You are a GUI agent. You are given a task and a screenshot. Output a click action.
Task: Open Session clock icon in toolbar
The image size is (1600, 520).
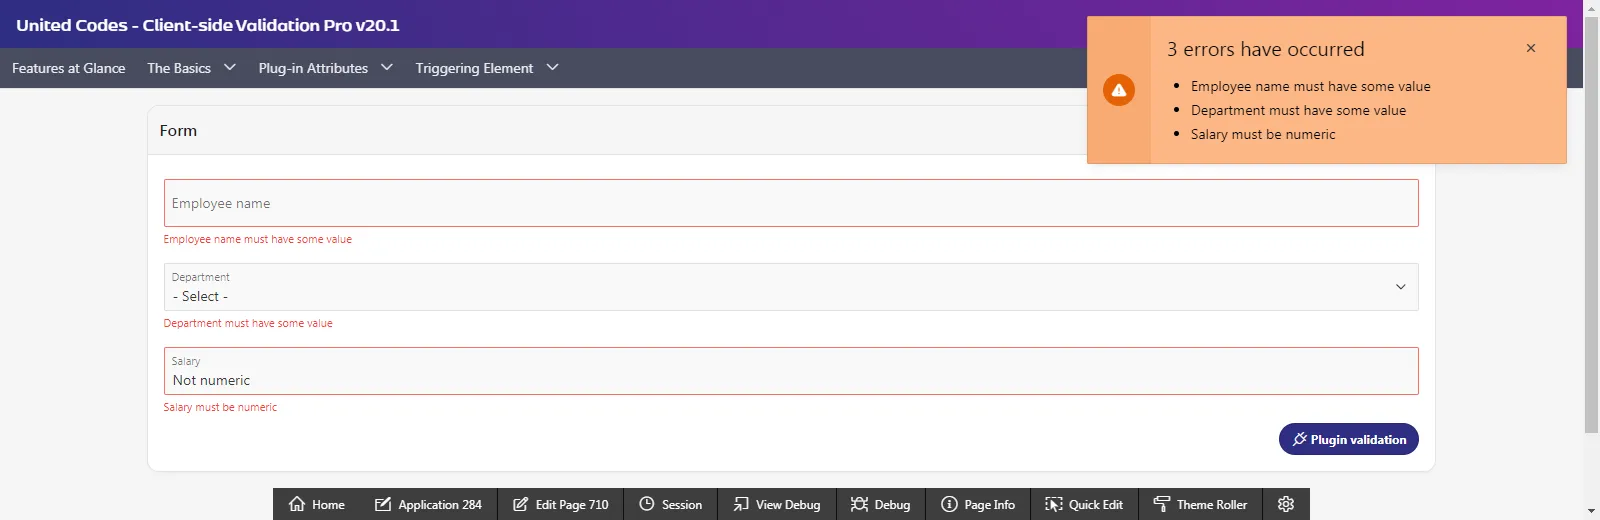[x=647, y=504]
